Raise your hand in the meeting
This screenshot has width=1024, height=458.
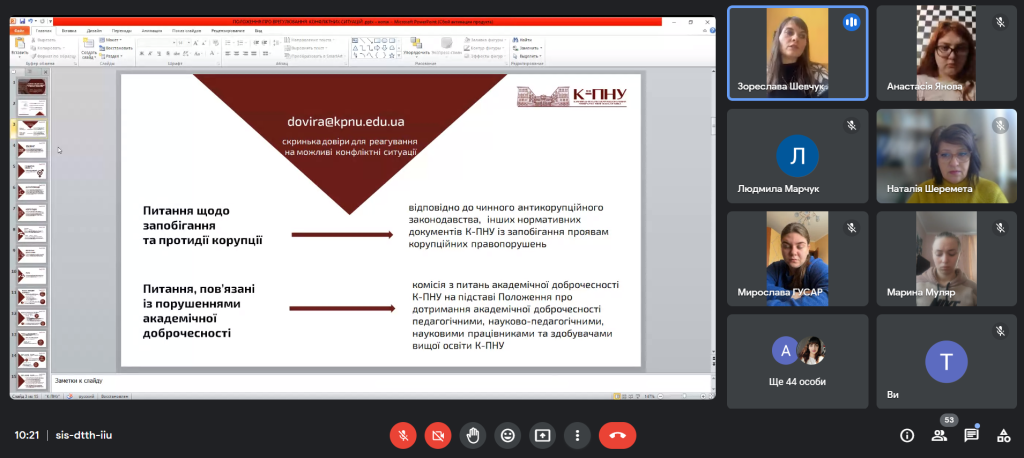(472, 435)
